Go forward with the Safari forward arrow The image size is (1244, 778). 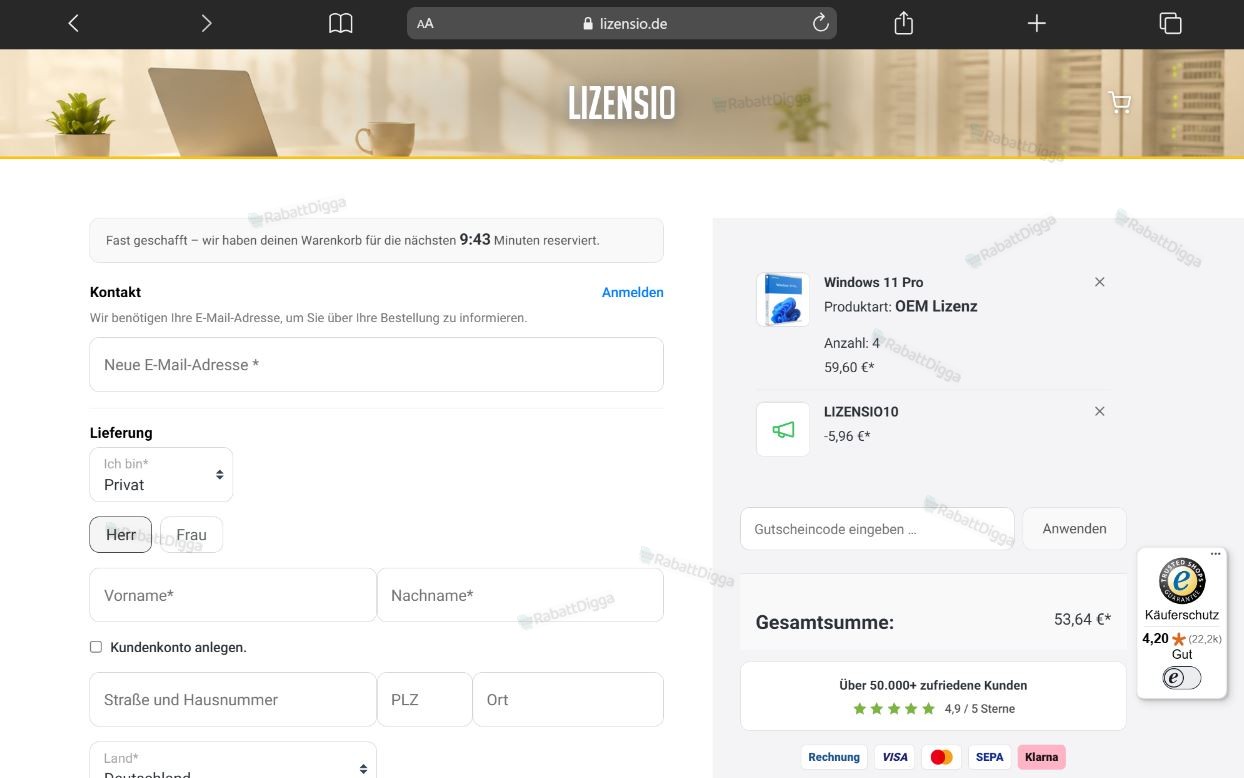coord(206,23)
